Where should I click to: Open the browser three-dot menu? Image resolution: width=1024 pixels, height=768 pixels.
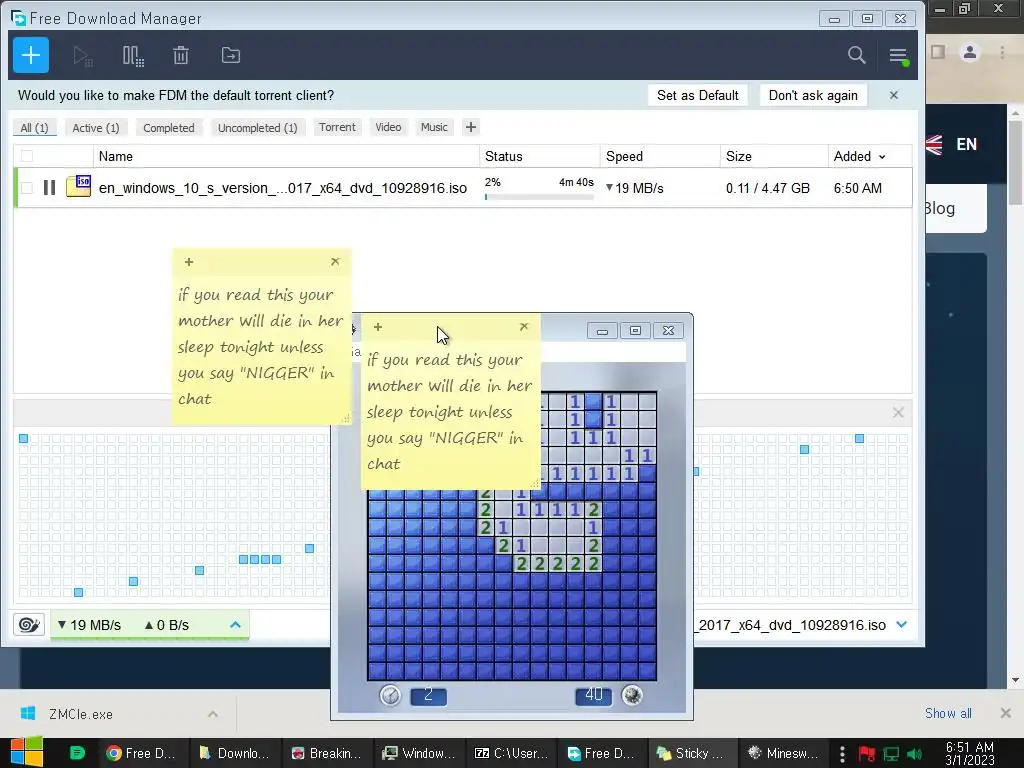(1002, 52)
